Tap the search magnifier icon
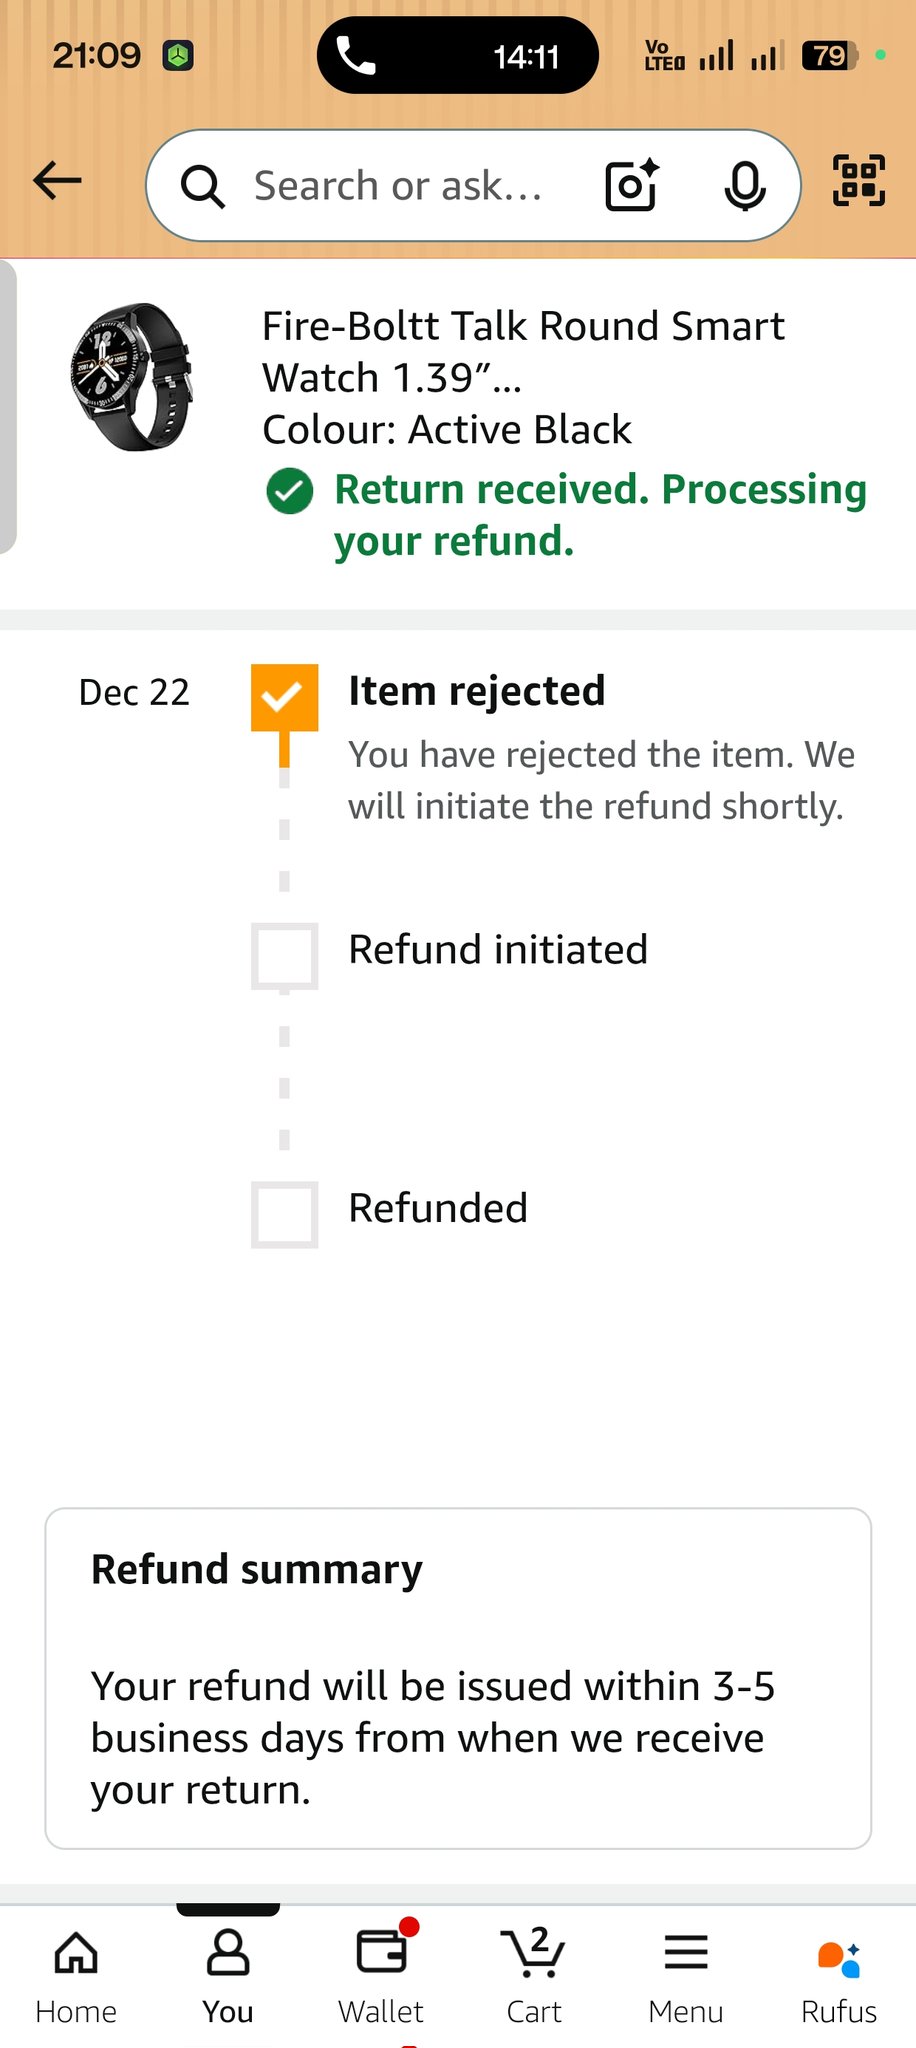916x2048 pixels. coord(202,186)
